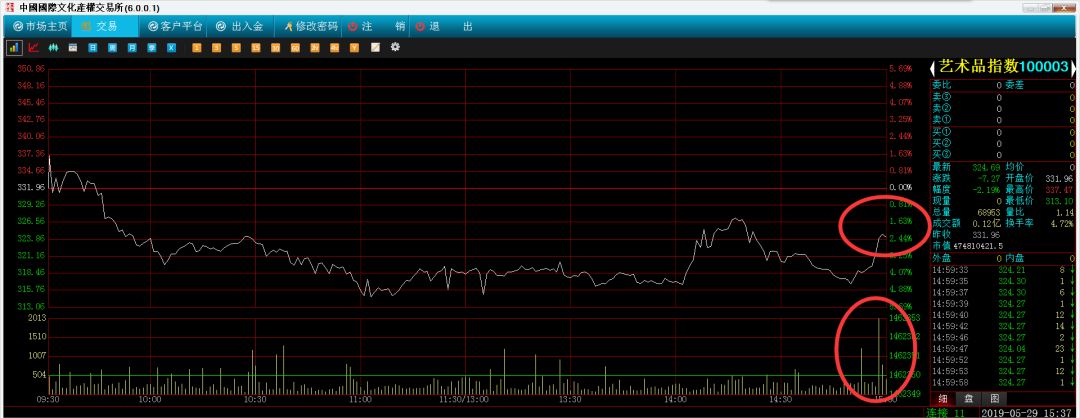Screen dimensions: 1080x418
Task: Click the orange Y period icon
Action: coord(353,47)
